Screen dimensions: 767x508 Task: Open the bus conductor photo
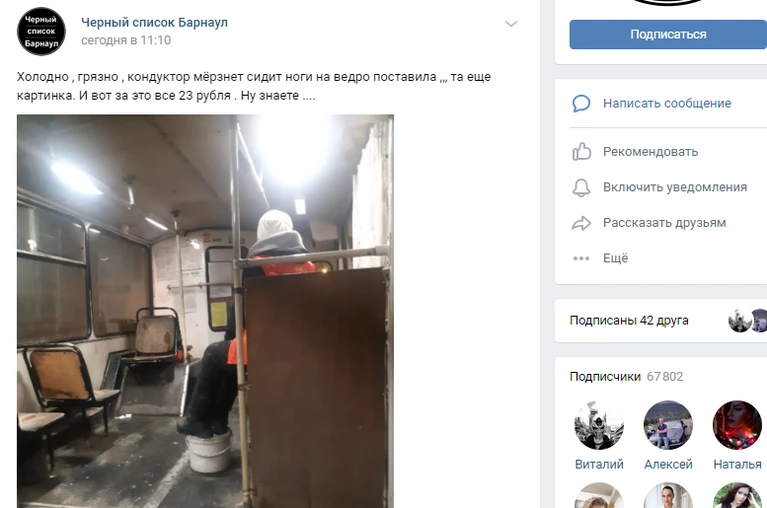point(205,311)
